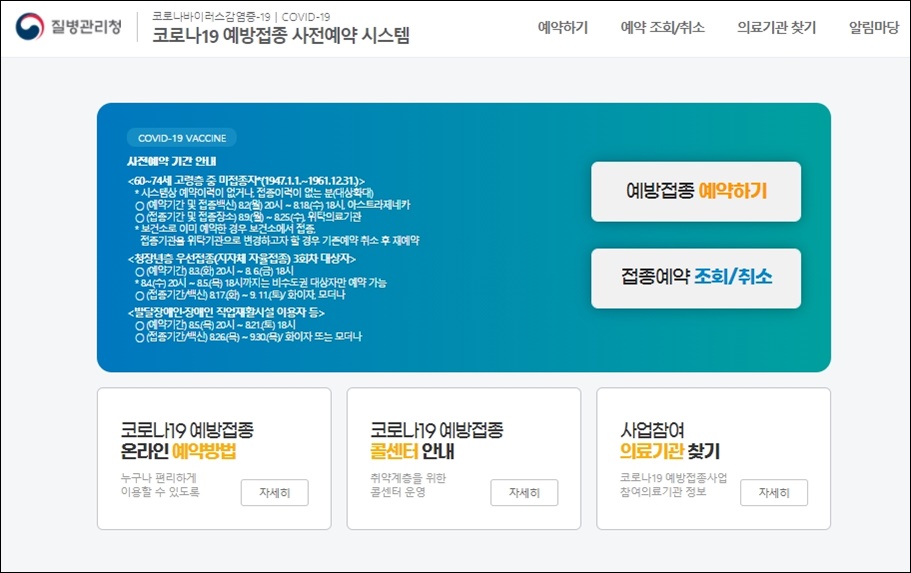Click the 사전예약 기간 안내 heading
Image resolution: width=911 pixels, height=573 pixels.
click(x=171, y=161)
